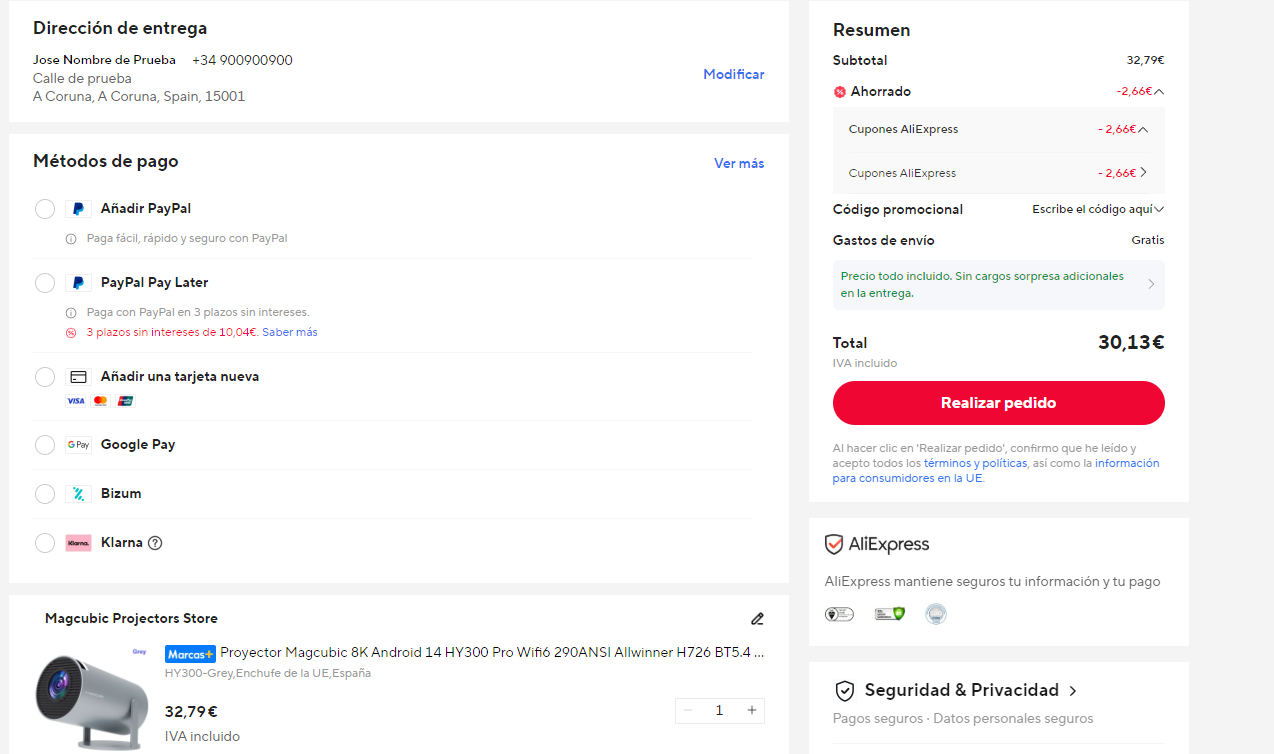
Task: Collapse first Cupones AliExpress row chevron
Action: [1143, 129]
